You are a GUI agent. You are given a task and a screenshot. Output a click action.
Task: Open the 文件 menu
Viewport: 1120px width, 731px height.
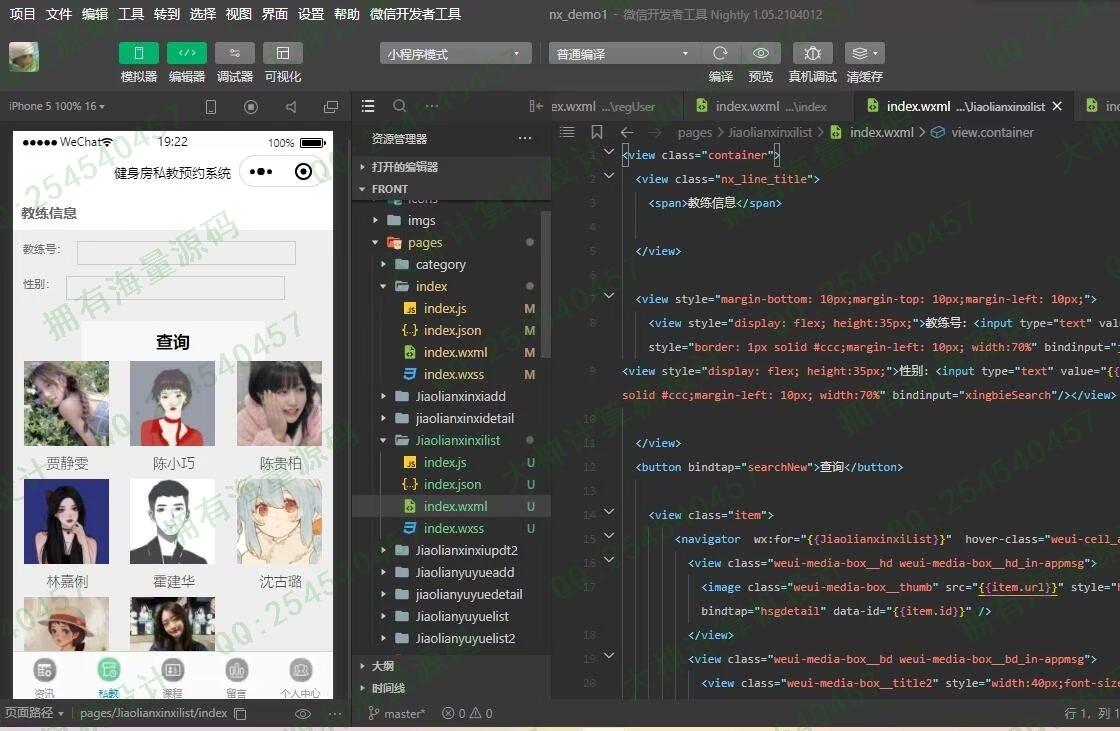pos(59,14)
